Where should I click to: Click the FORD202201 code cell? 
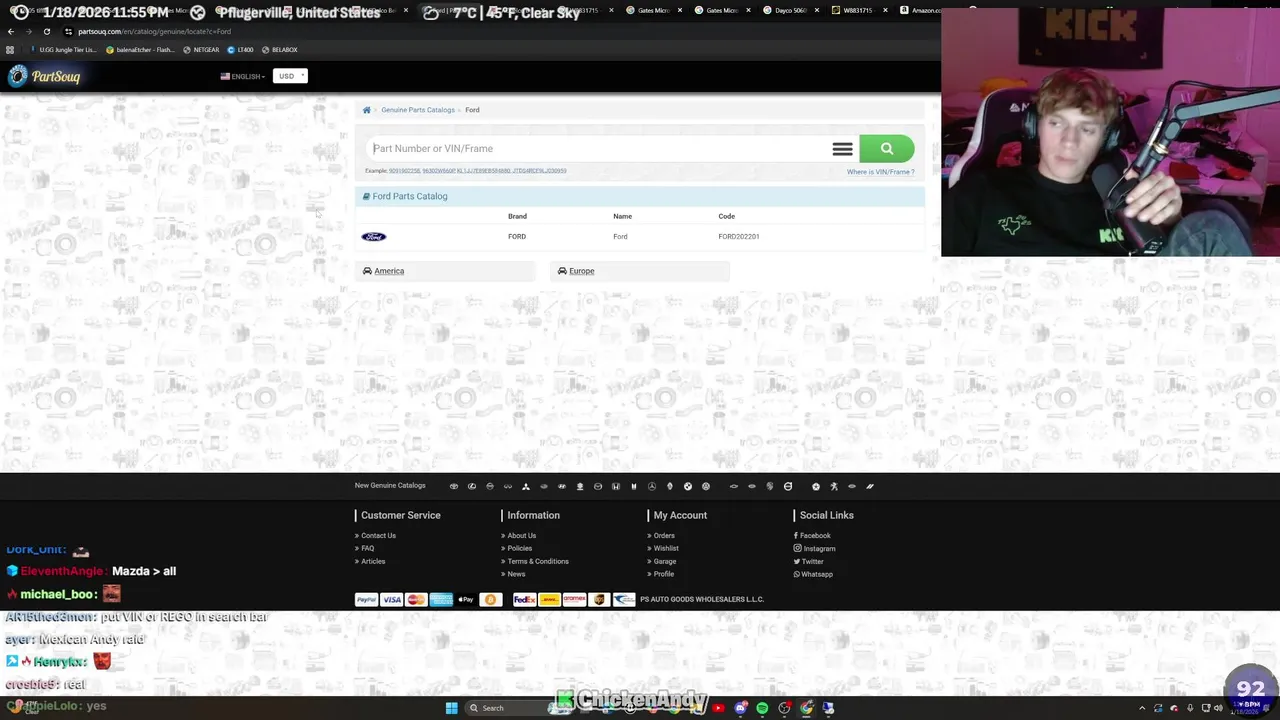pyautogui.click(x=739, y=237)
